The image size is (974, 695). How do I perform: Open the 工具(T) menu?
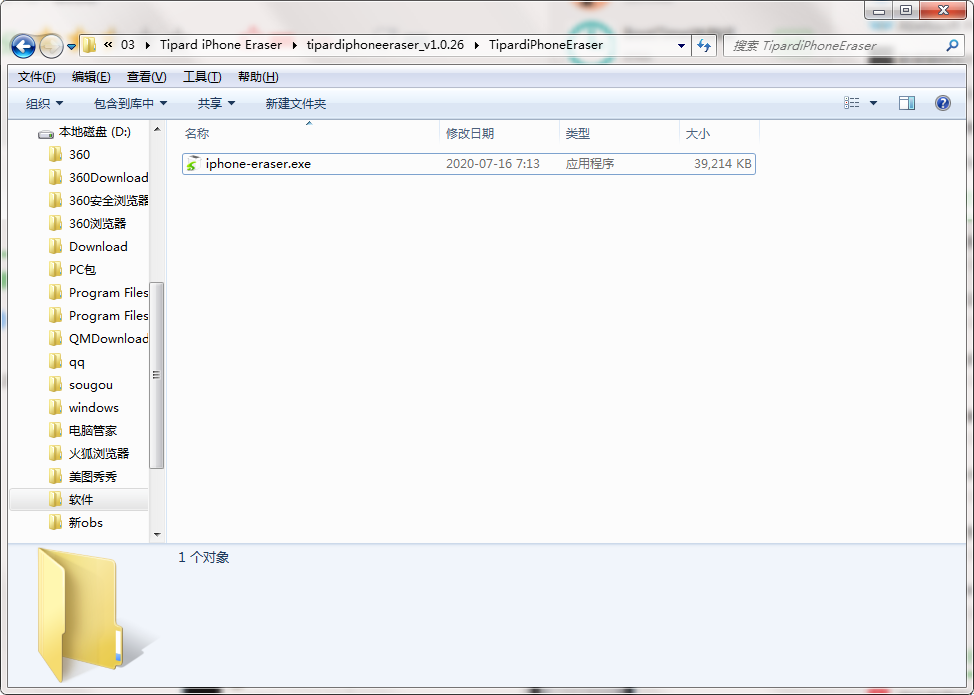tap(202, 77)
